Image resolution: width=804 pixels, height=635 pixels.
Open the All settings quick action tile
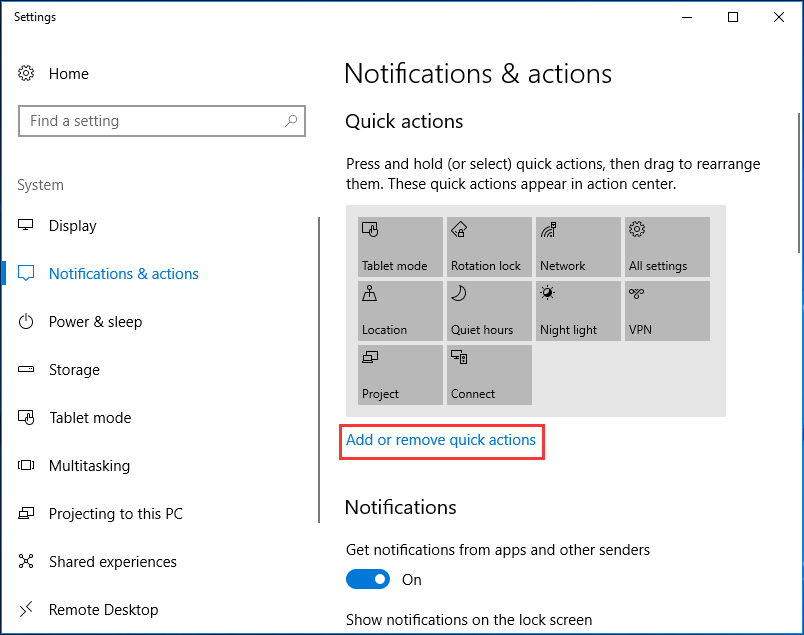[667, 247]
